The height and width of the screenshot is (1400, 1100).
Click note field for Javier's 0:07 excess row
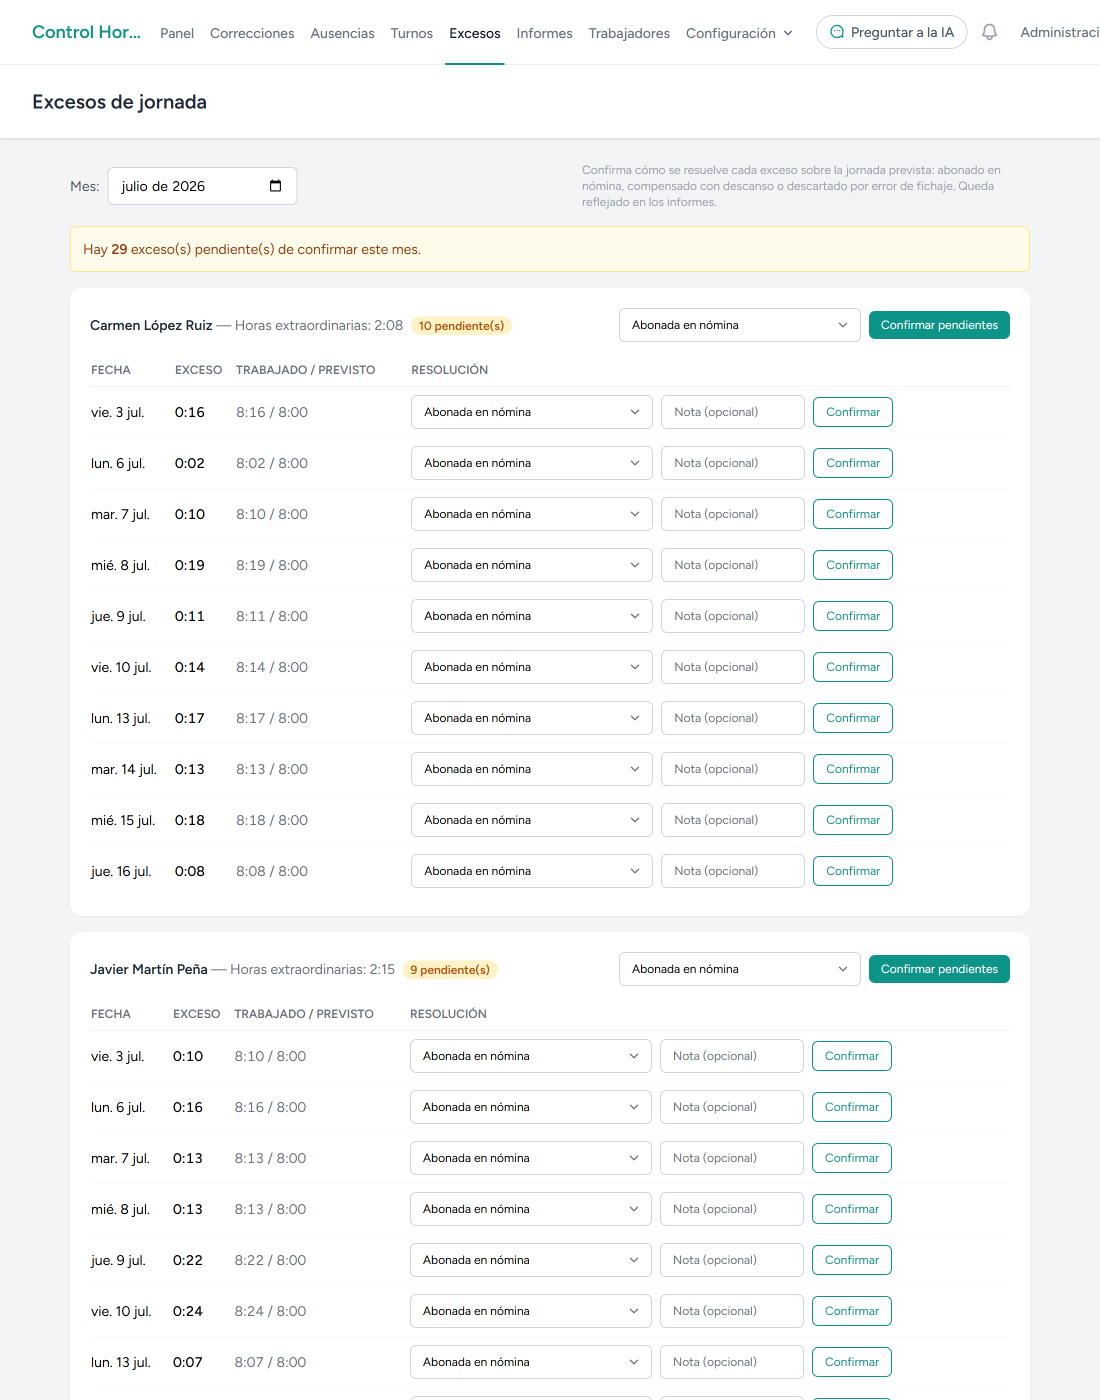(x=732, y=1362)
